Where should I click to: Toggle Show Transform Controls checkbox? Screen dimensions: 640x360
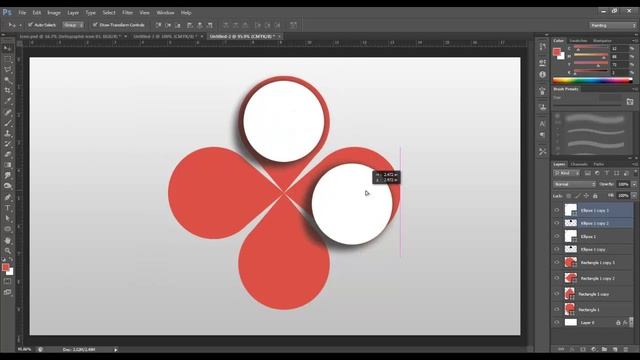(95, 25)
